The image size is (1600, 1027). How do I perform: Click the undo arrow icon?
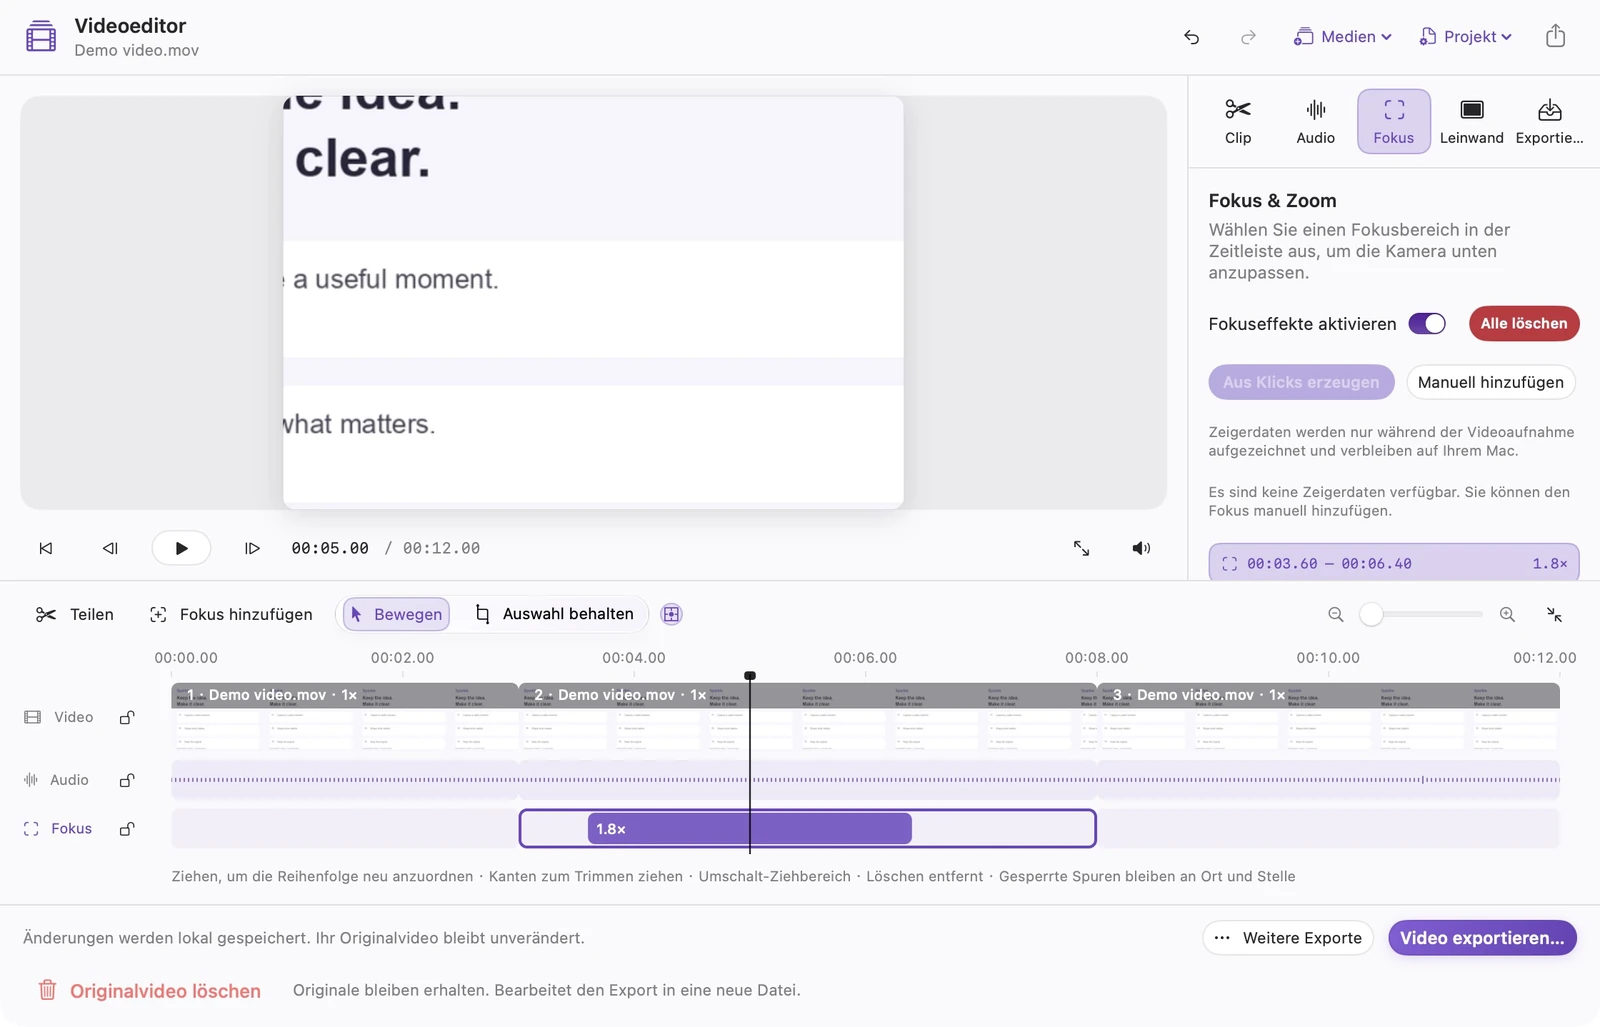[1191, 37]
